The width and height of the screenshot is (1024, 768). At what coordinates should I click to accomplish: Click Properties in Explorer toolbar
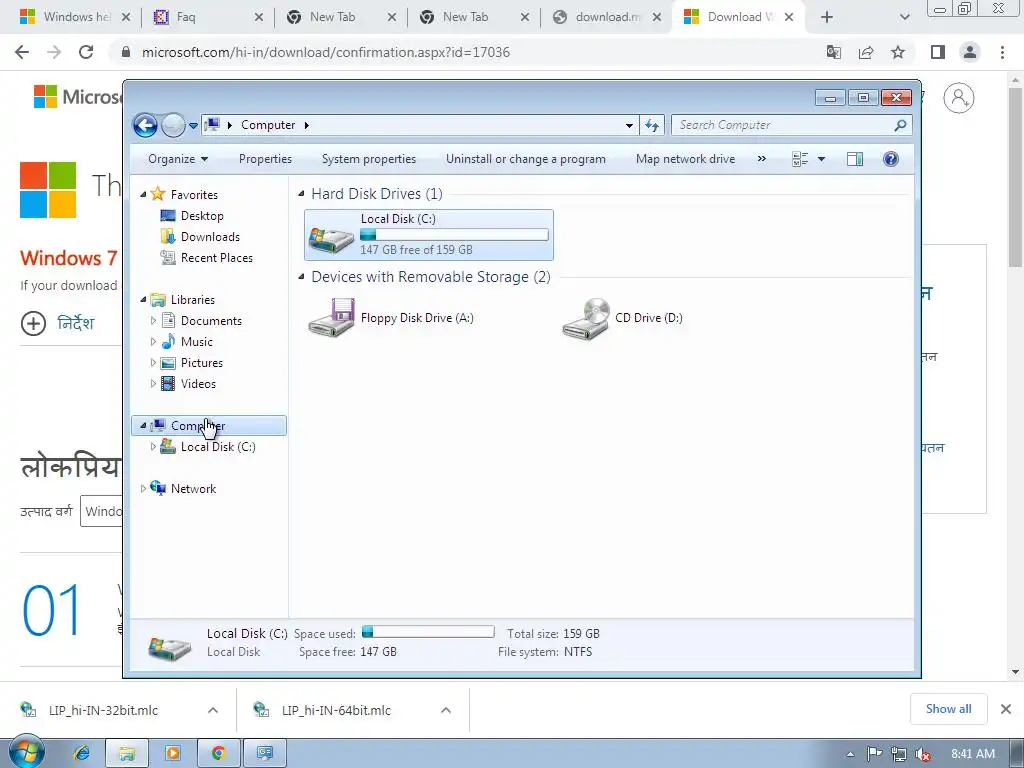click(265, 159)
